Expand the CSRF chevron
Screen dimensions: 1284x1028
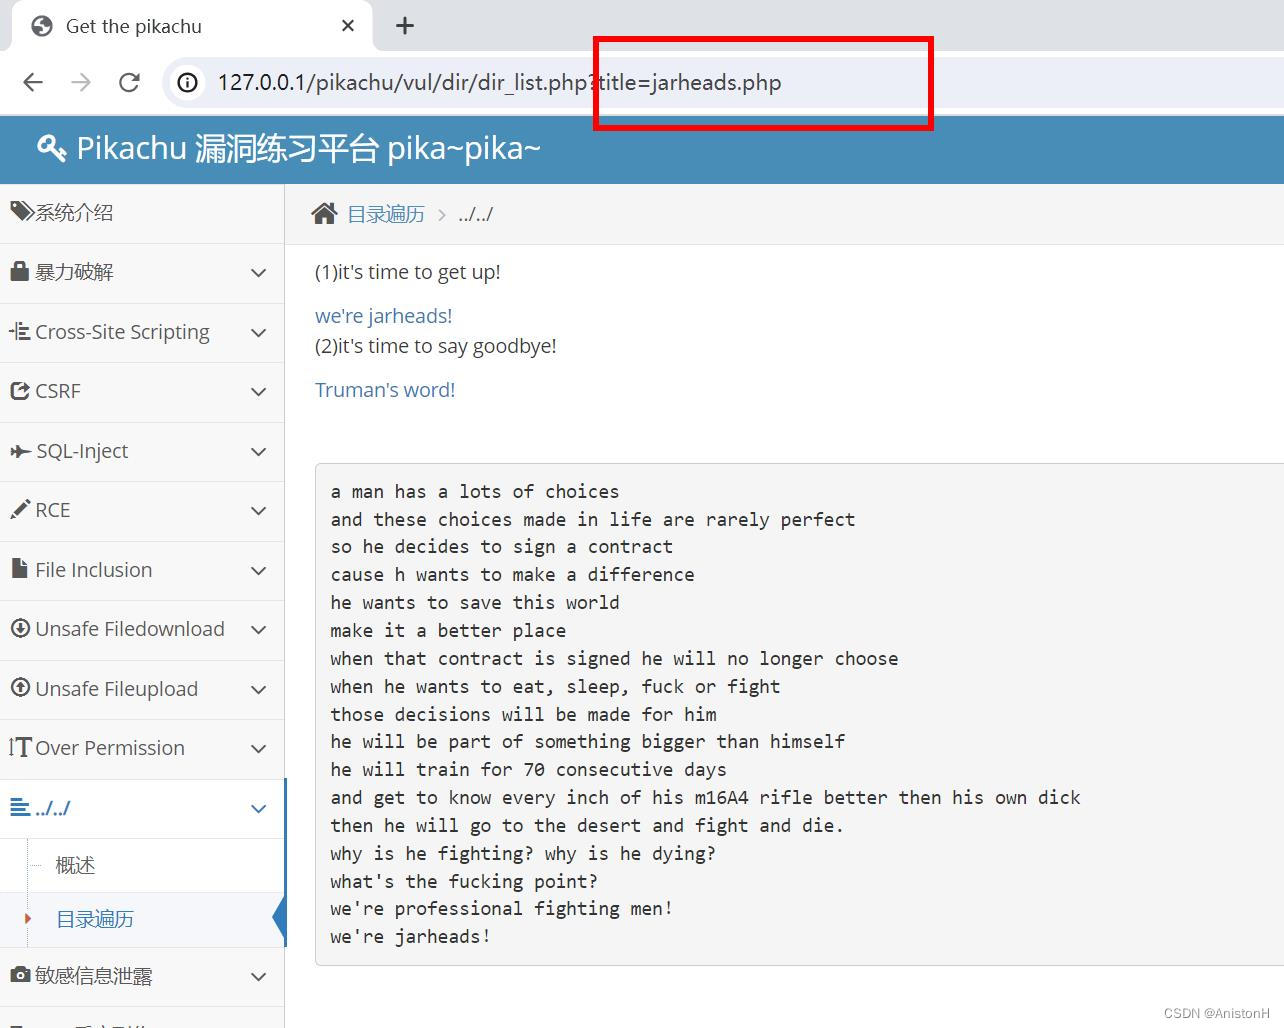coord(258,392)
